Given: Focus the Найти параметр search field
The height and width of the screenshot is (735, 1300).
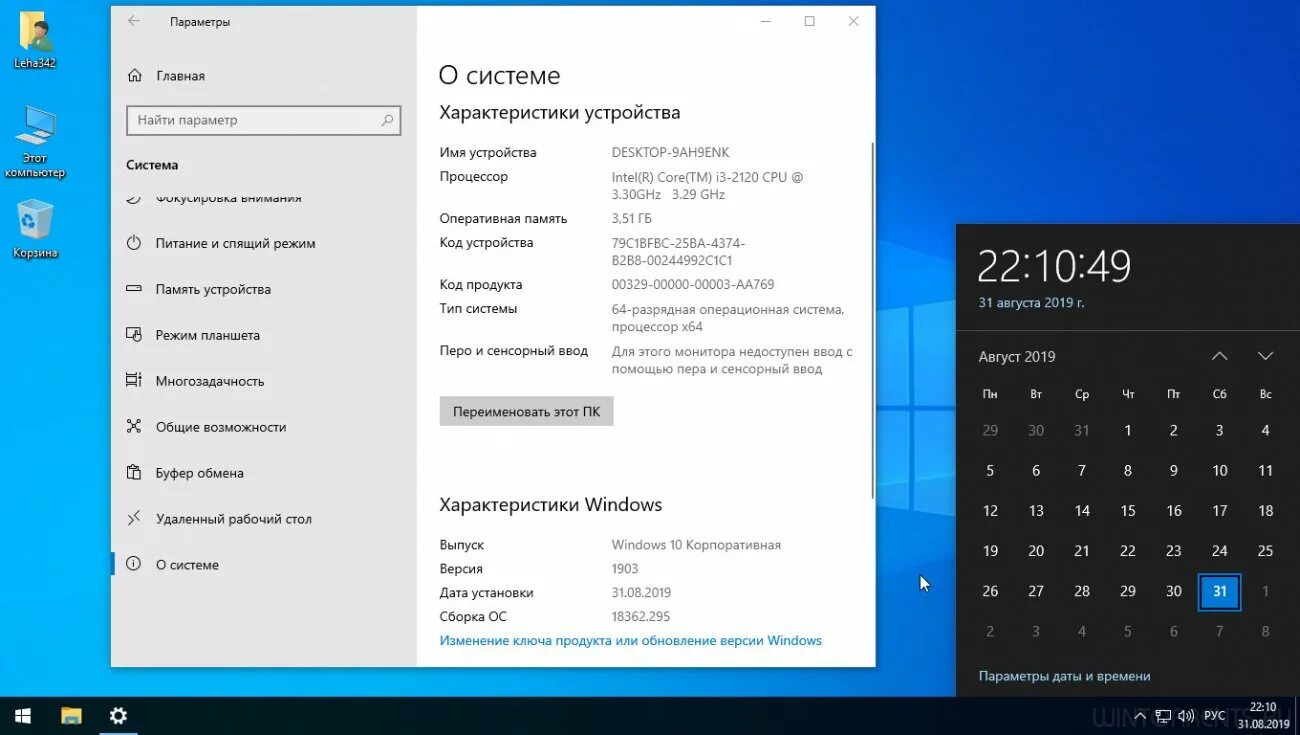Looking at the screenshot, I should point(263,120).
